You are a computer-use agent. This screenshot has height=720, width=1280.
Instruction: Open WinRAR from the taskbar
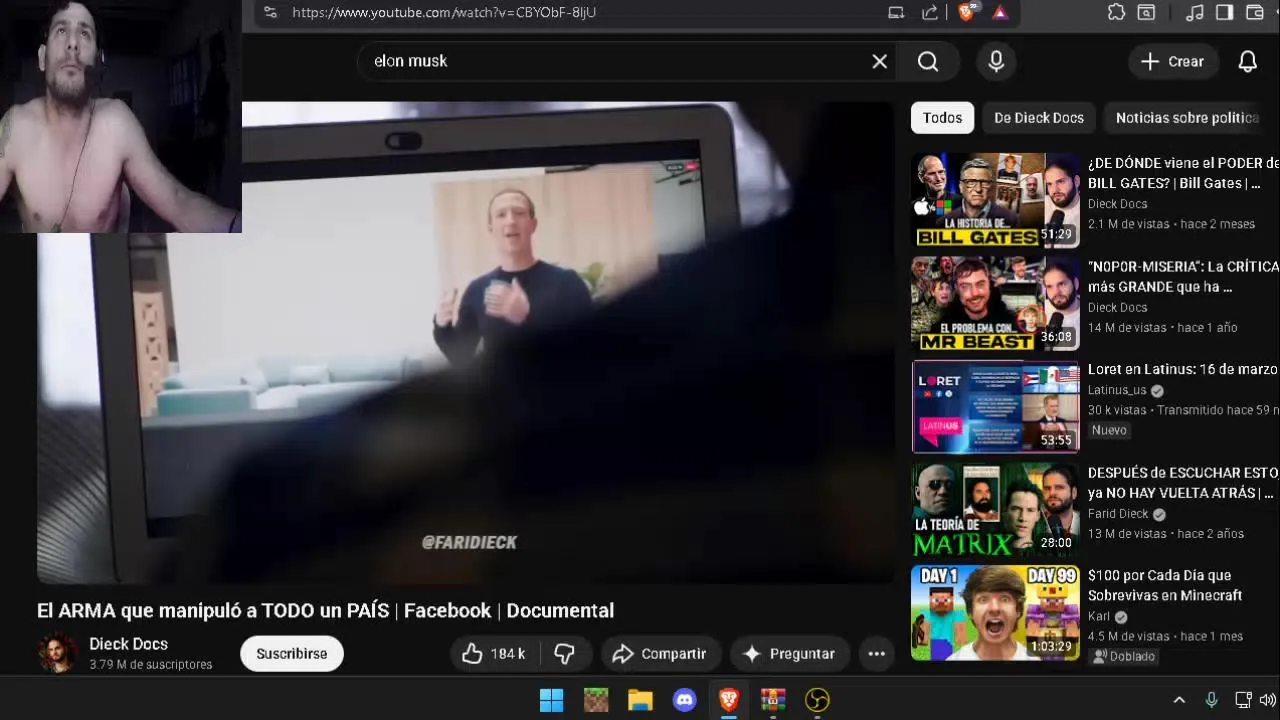click(x=773, y=700)
